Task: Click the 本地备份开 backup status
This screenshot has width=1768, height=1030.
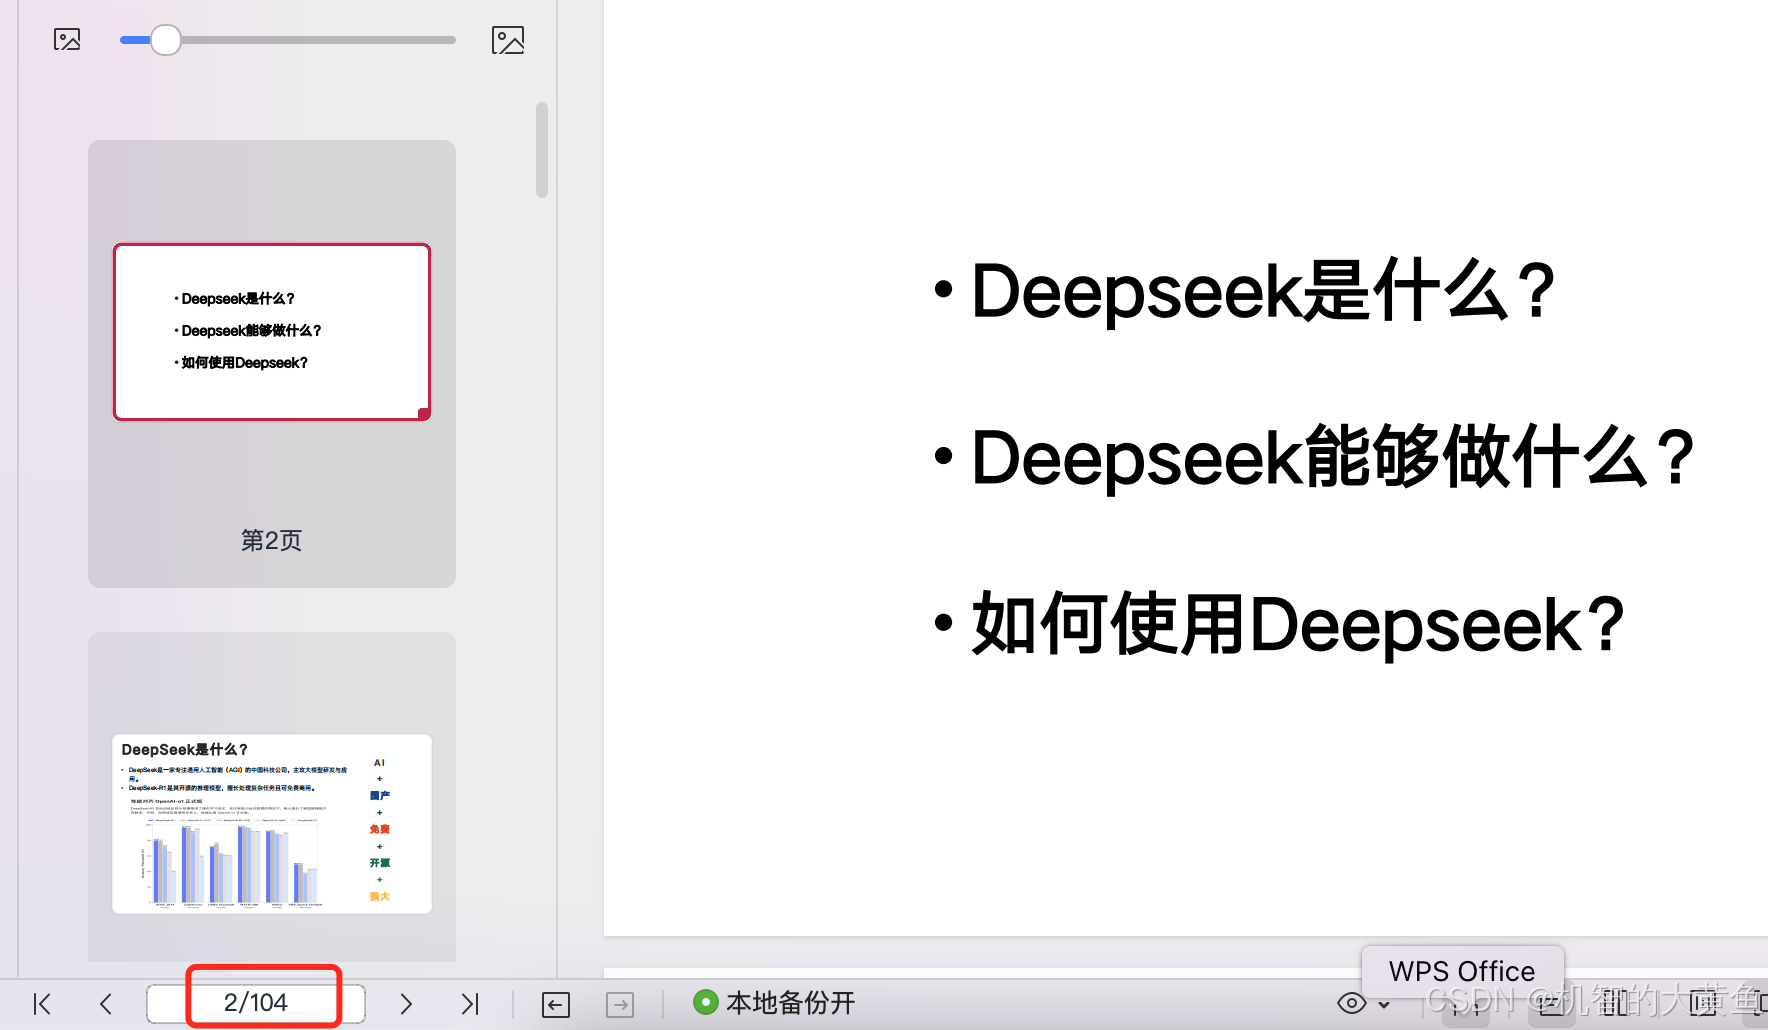Action: (775, 1002)
